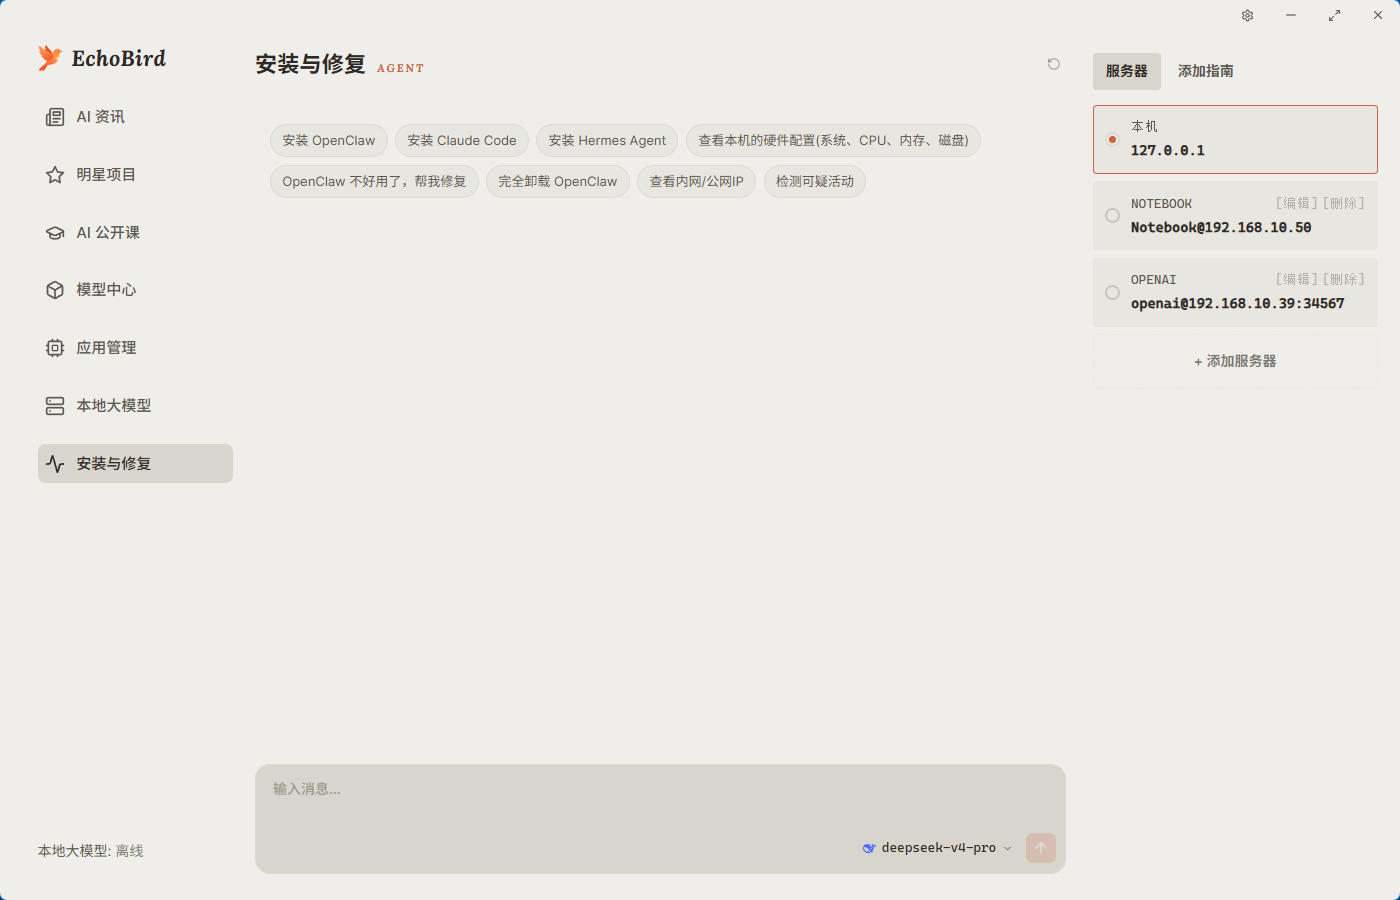Viewport: 1400px width, 900px height.
Task: Send message with the arrow button
Action: 1041,848
